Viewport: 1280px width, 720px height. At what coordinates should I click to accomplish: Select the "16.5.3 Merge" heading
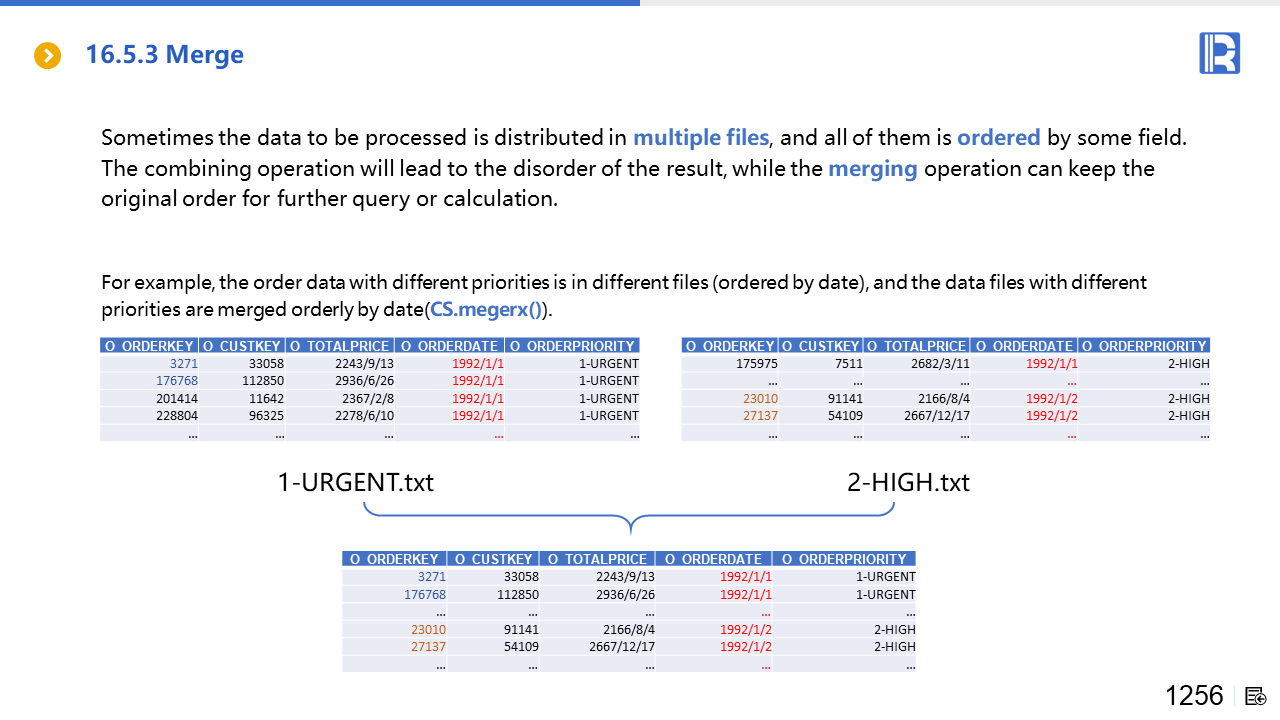pyautogui.click(x=164, y=54)
